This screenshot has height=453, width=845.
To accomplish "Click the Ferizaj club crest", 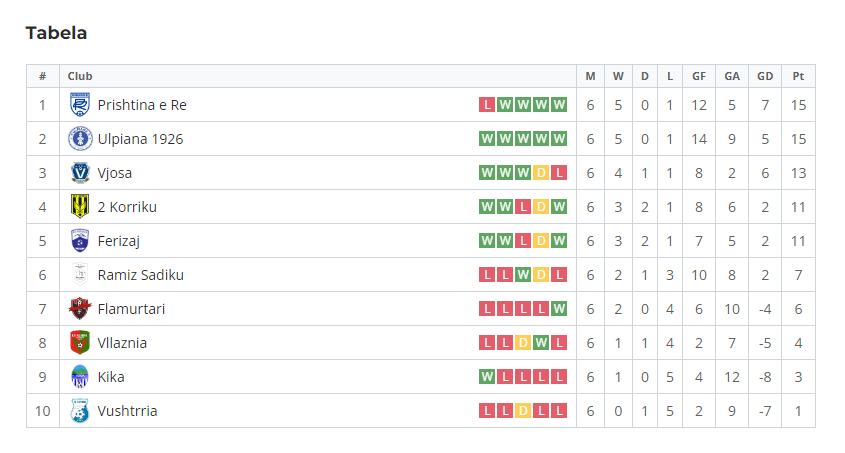I will 80,241.
